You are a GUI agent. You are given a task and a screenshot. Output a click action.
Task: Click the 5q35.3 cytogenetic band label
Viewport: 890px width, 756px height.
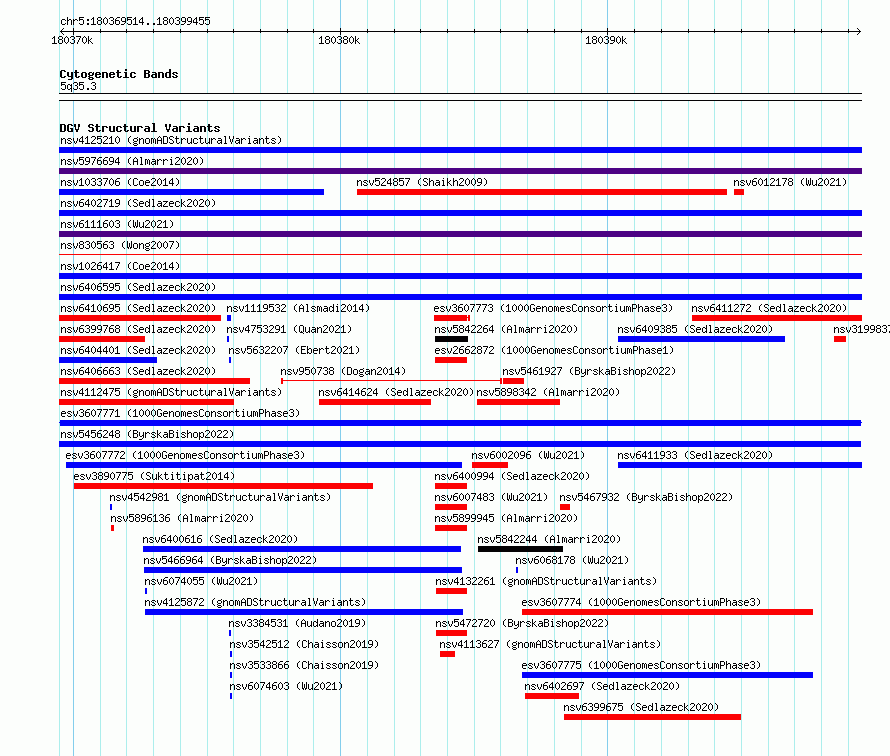[78, 86]
